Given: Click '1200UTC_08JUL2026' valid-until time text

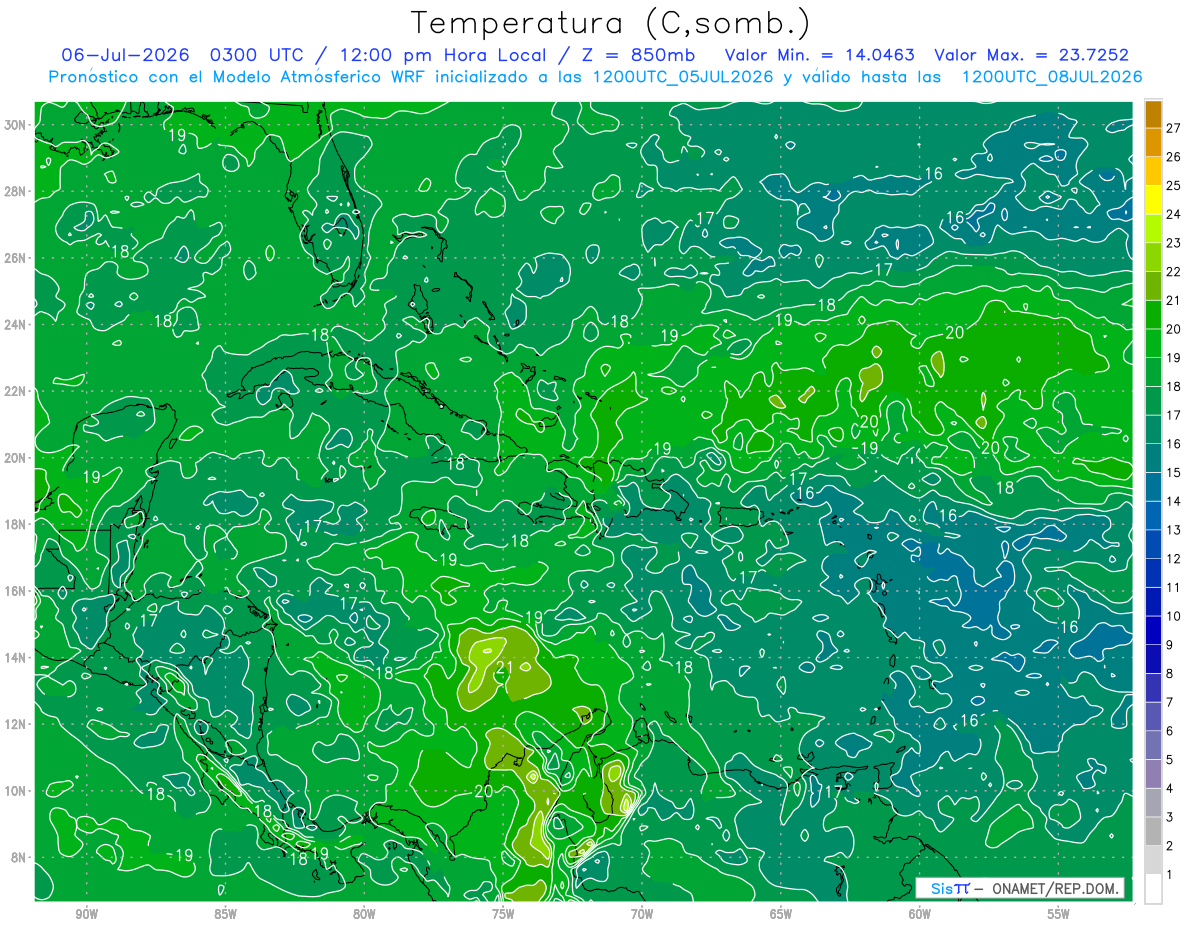Looking at the screenshot, I should (1051, 76).
